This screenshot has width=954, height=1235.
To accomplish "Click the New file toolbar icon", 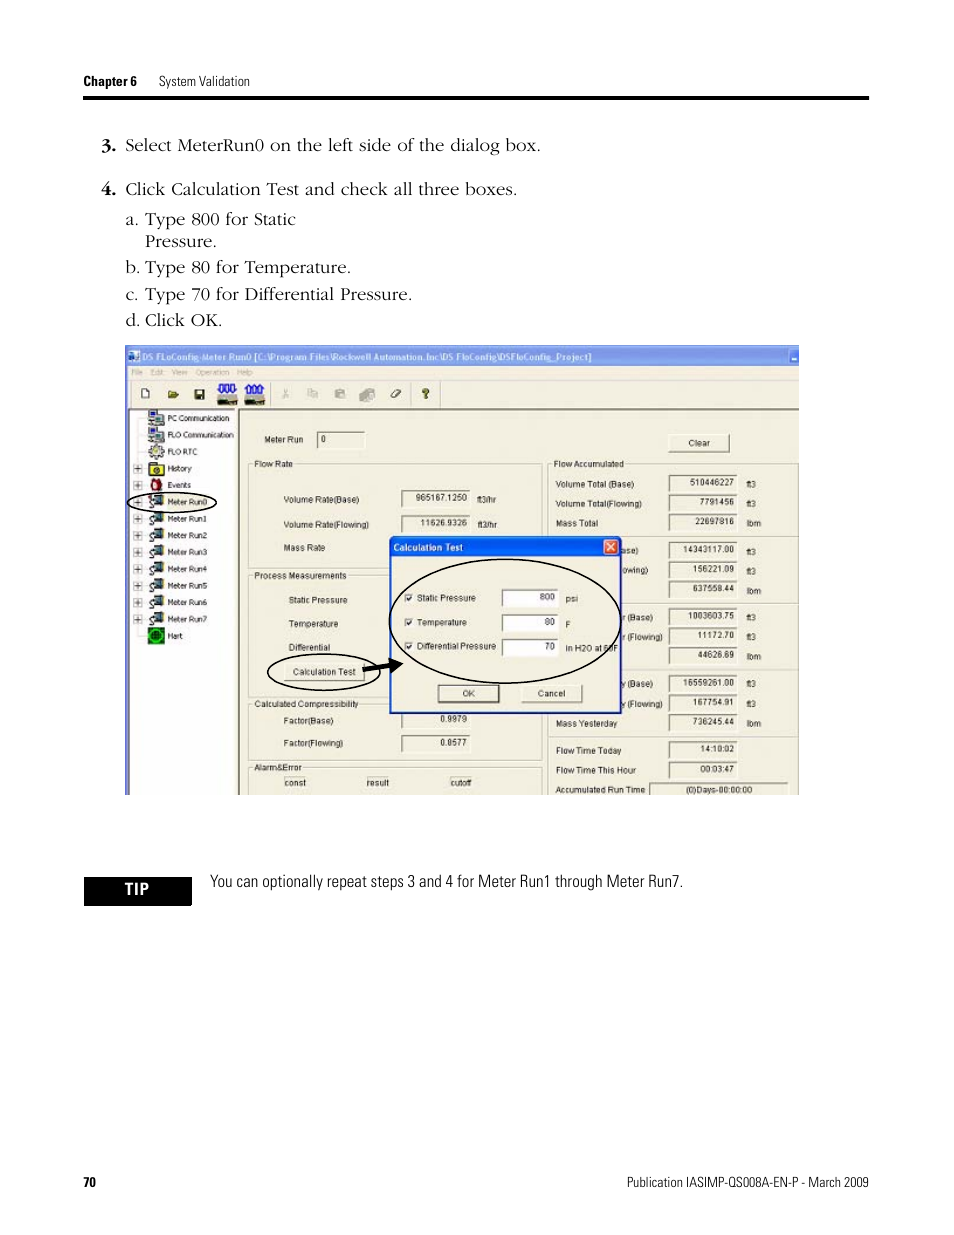I will pos(145,394).
